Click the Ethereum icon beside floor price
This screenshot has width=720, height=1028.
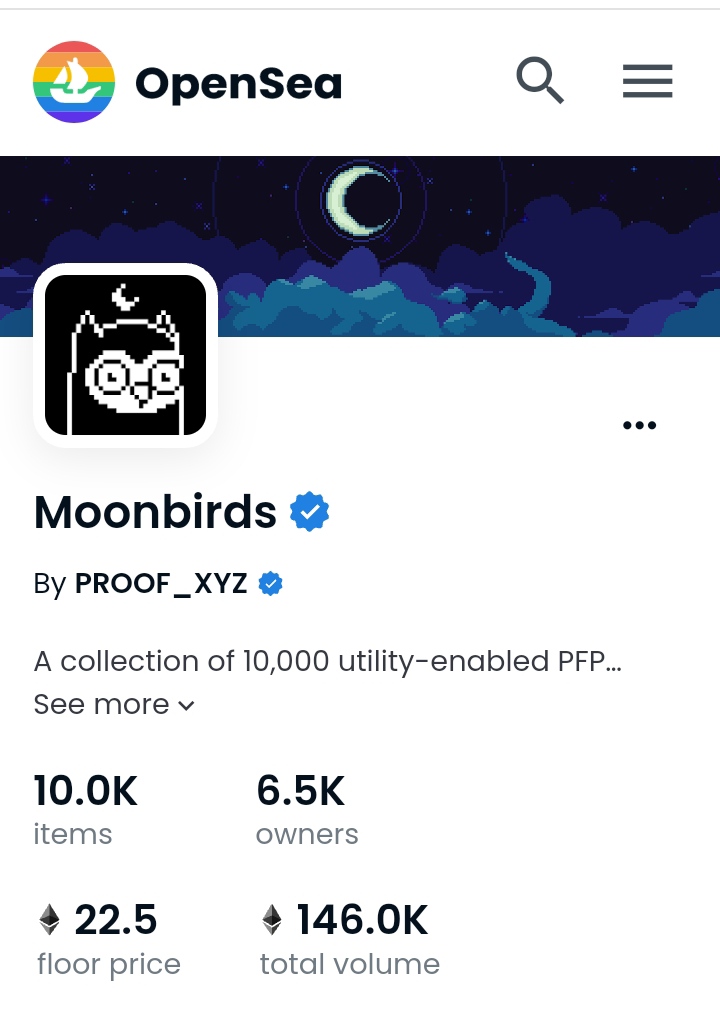pos(49,920)
